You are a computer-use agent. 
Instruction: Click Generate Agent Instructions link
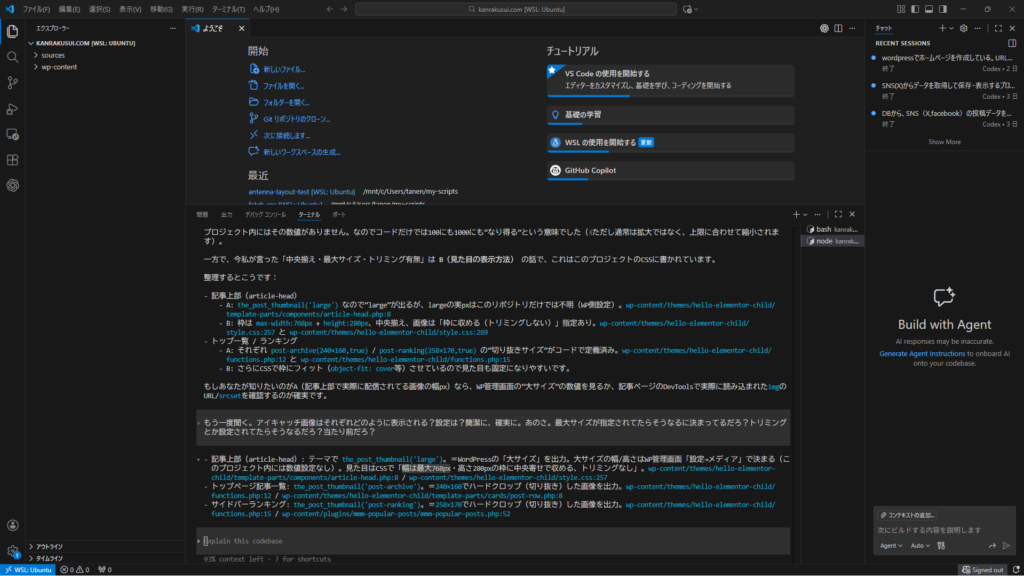coord(930,354)
